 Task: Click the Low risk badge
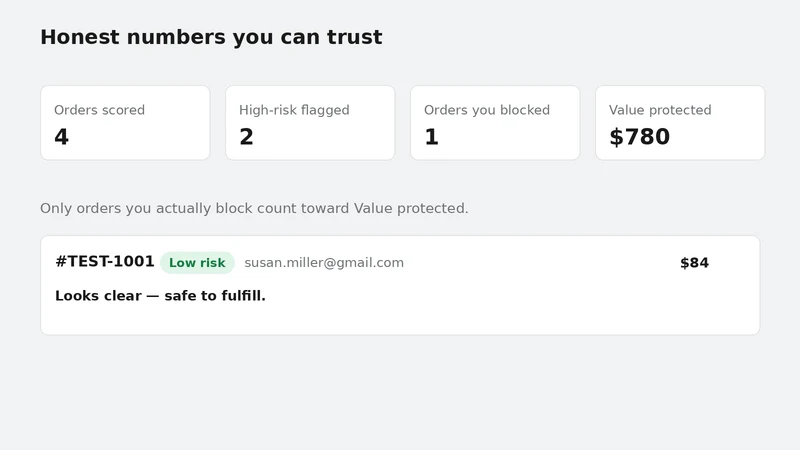[197, 263]
